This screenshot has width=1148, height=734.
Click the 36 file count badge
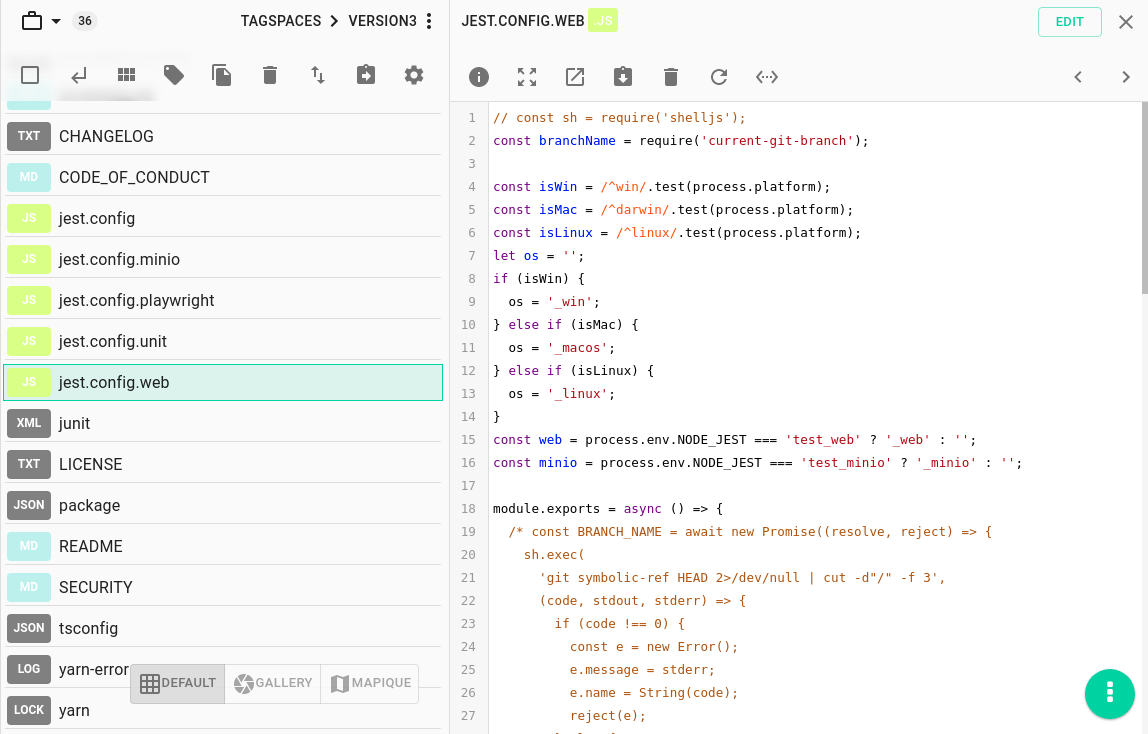85,20
